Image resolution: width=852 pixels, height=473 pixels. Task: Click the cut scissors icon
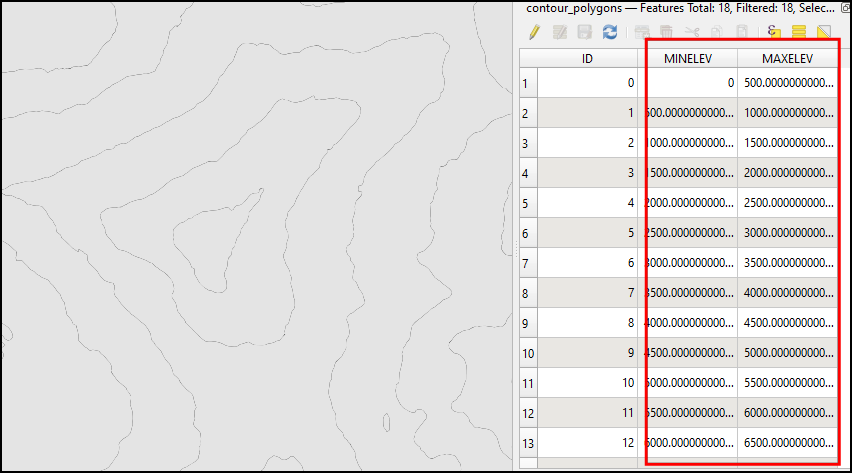(692, 32)
